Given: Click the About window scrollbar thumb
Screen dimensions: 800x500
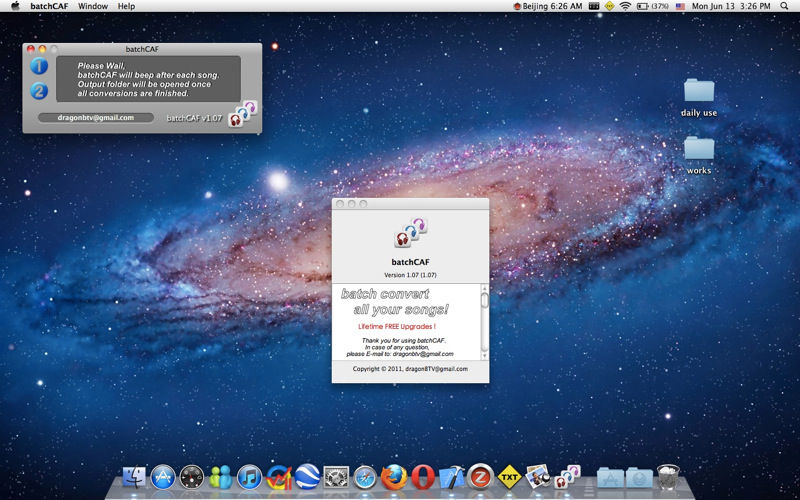Looking at the screenshot, I should click(485, 300).
